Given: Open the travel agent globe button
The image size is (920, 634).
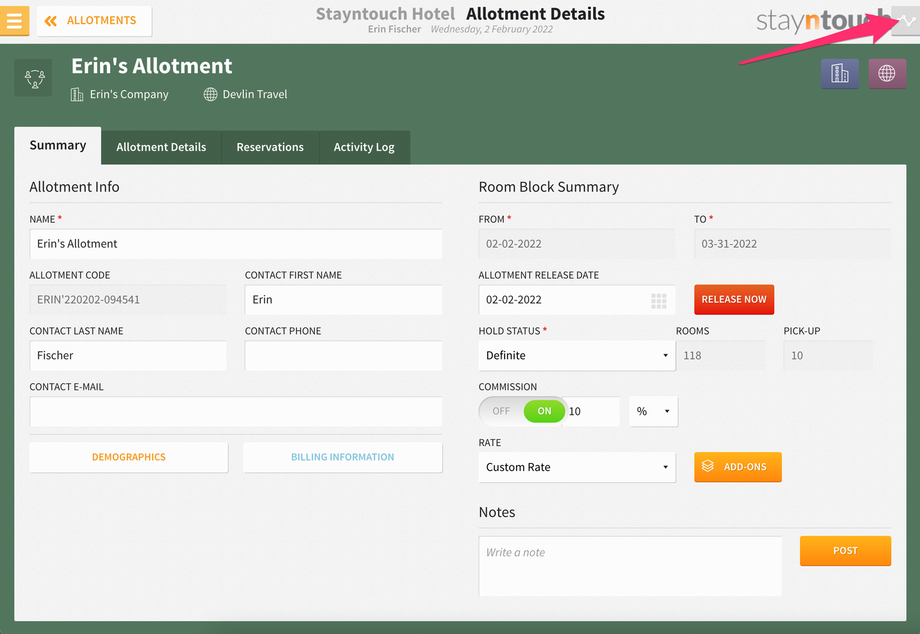Looking at the screenshot, I should (x=887, y=73).
